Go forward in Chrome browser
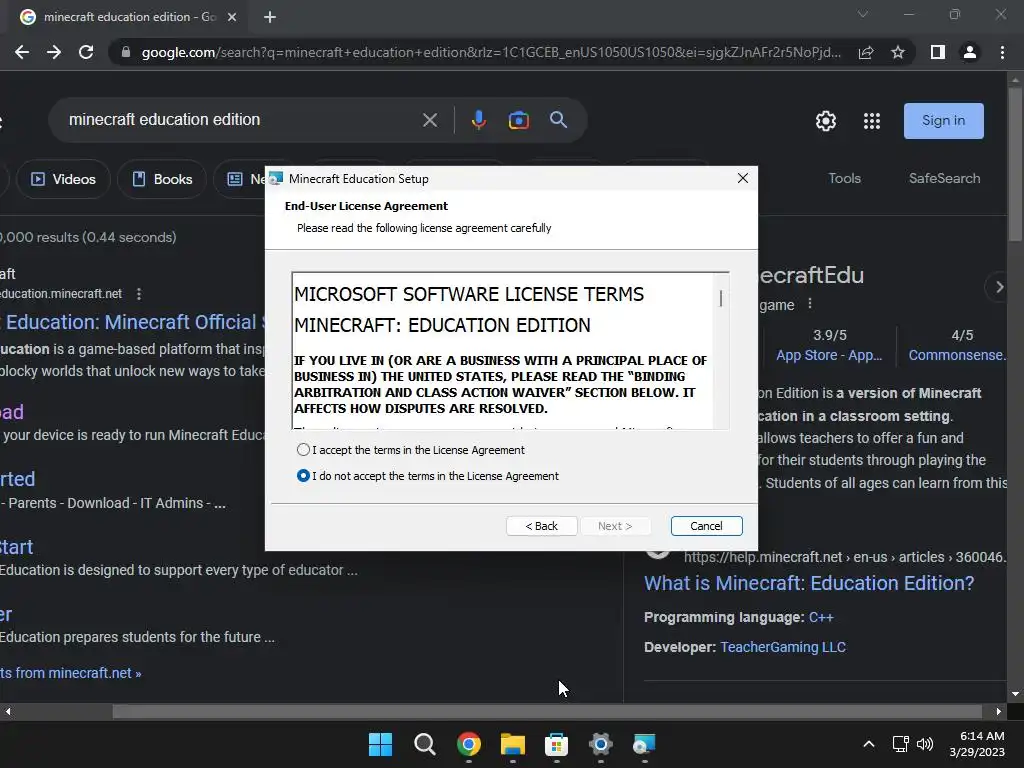This screenshot has width=1024, height=768. click(54, 52)
